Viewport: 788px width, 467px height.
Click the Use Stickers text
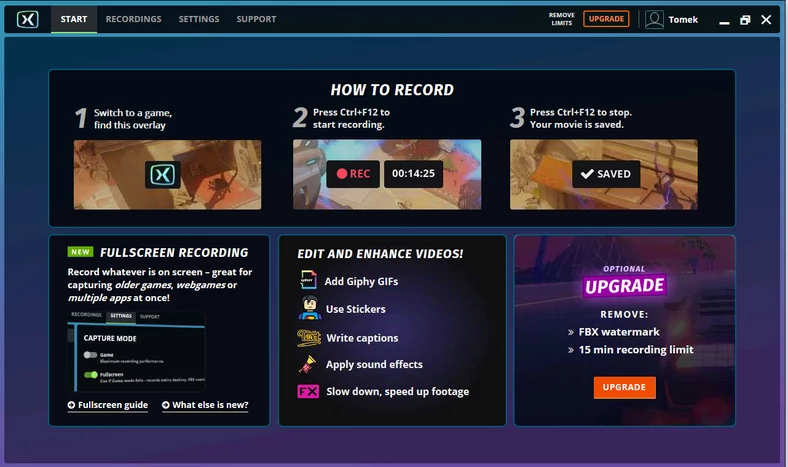[355, 309]
